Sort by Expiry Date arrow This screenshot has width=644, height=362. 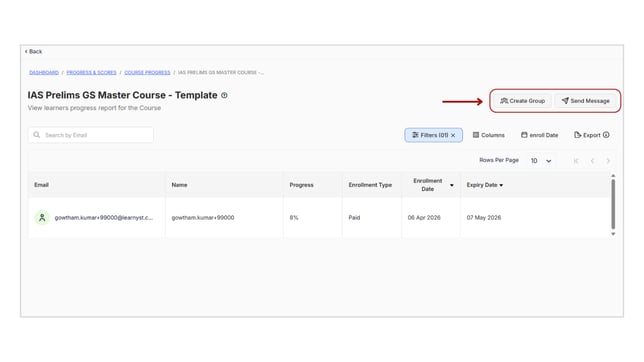501,185
